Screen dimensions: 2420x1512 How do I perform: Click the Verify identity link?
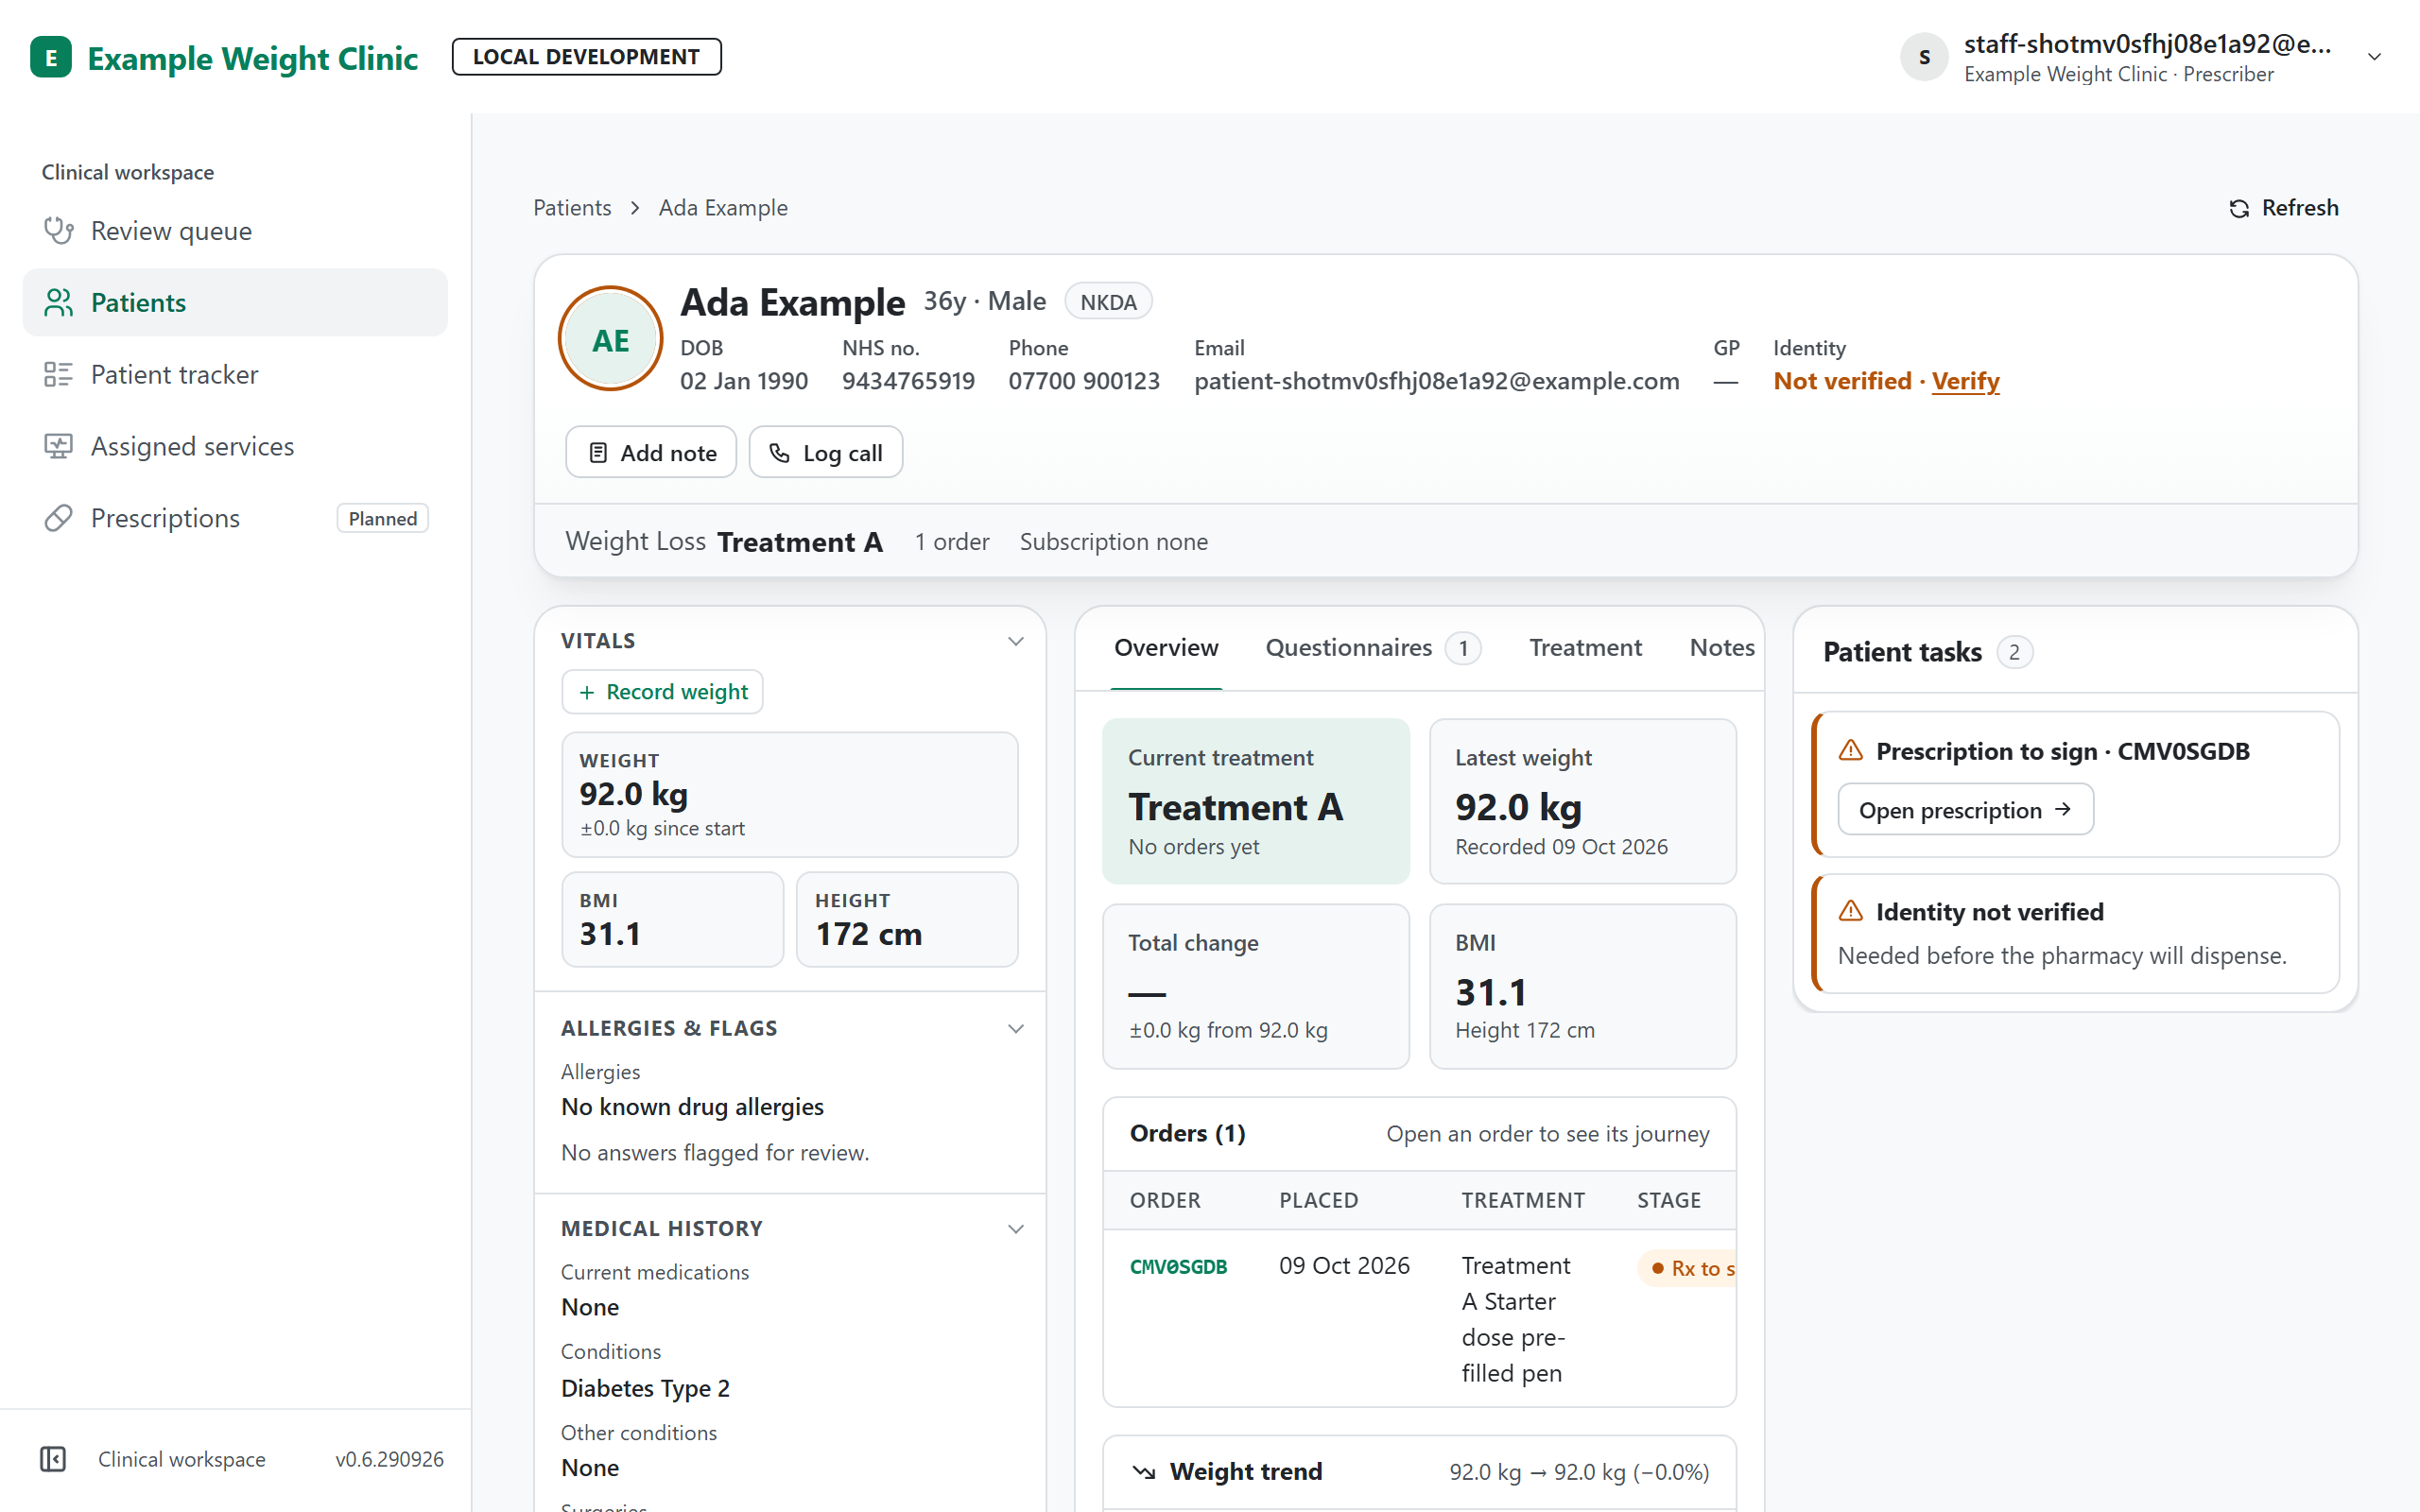coord(1965,381)
